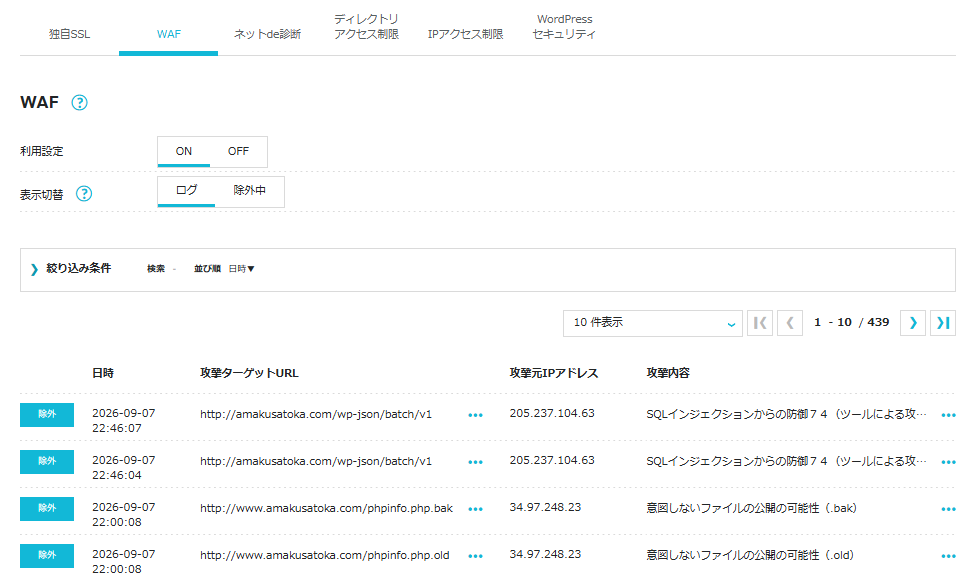Click the 1 - 10 / 439 page counter
The width and height of the screenshot is (972, 581).
click(851, 322)
